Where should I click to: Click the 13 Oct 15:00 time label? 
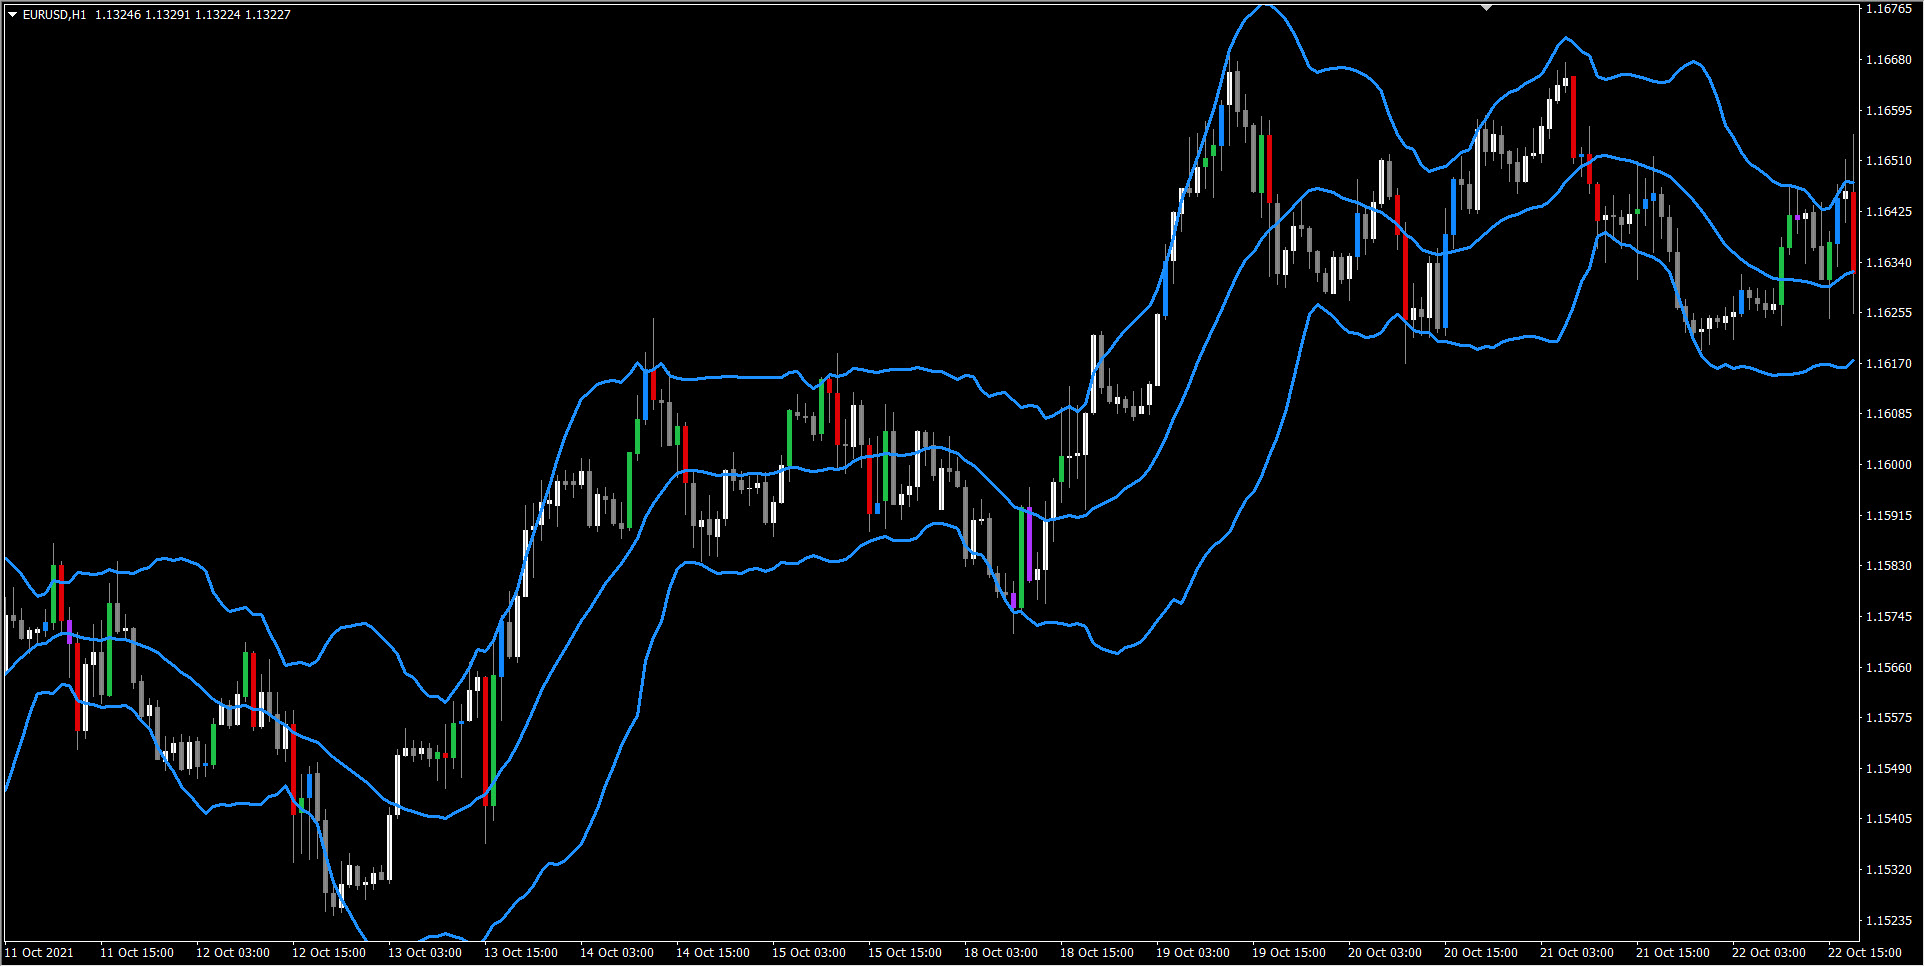coord(521,953)
